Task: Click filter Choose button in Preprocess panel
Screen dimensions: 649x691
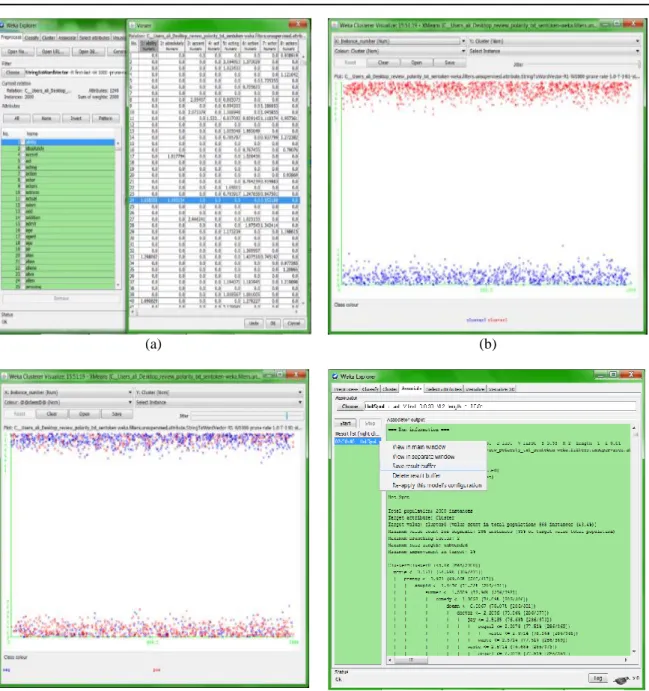Action: 13,72
